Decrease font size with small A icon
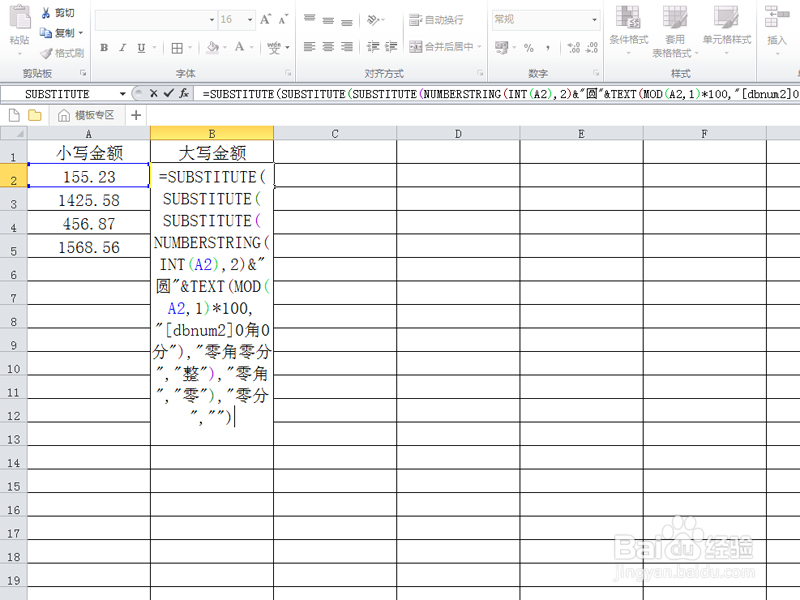The width and height of the screenshot is (800, 600). (x=283, y=19)
